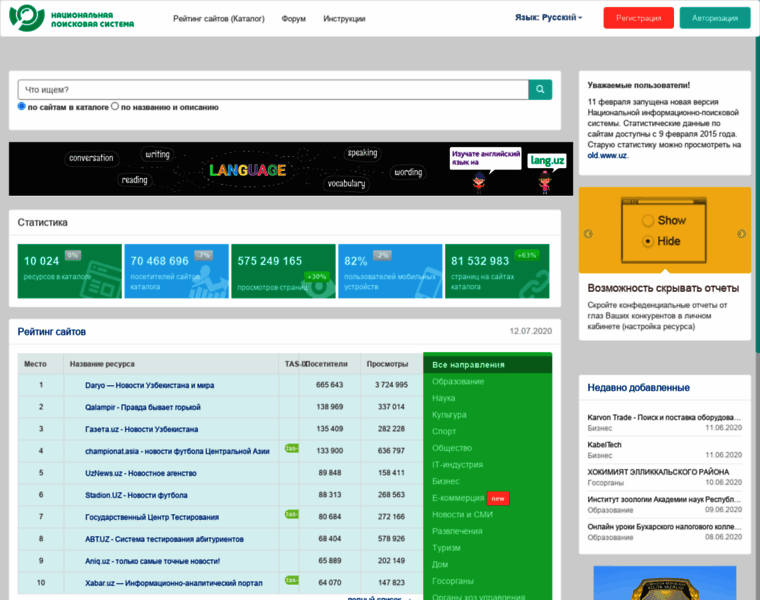This screenshot has height=600, width=760.
Task: Open KabelTech recently added entry
Action: pyautogui.click(x=604, y=444)
